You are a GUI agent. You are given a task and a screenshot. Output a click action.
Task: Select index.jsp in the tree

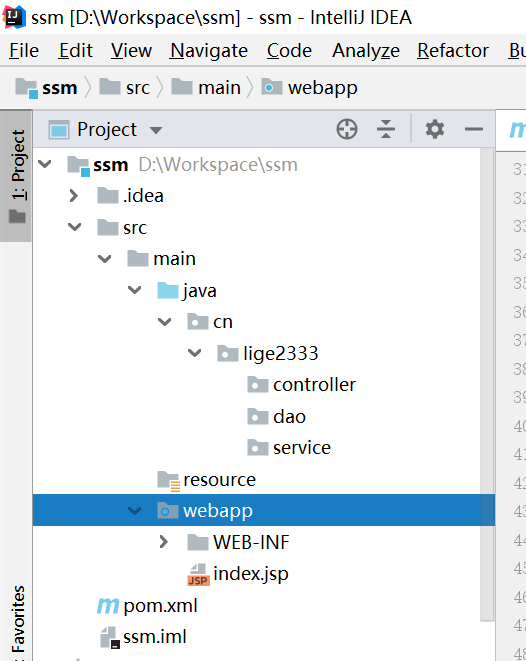pos(264,573)
